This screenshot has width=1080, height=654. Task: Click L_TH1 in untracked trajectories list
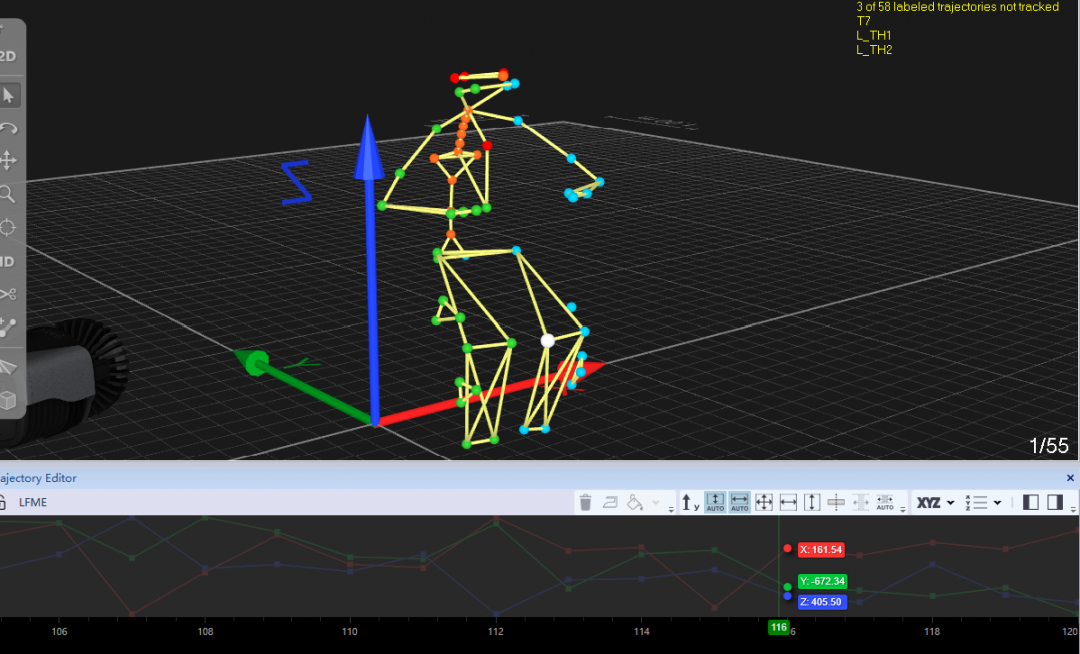pos(873,35)
